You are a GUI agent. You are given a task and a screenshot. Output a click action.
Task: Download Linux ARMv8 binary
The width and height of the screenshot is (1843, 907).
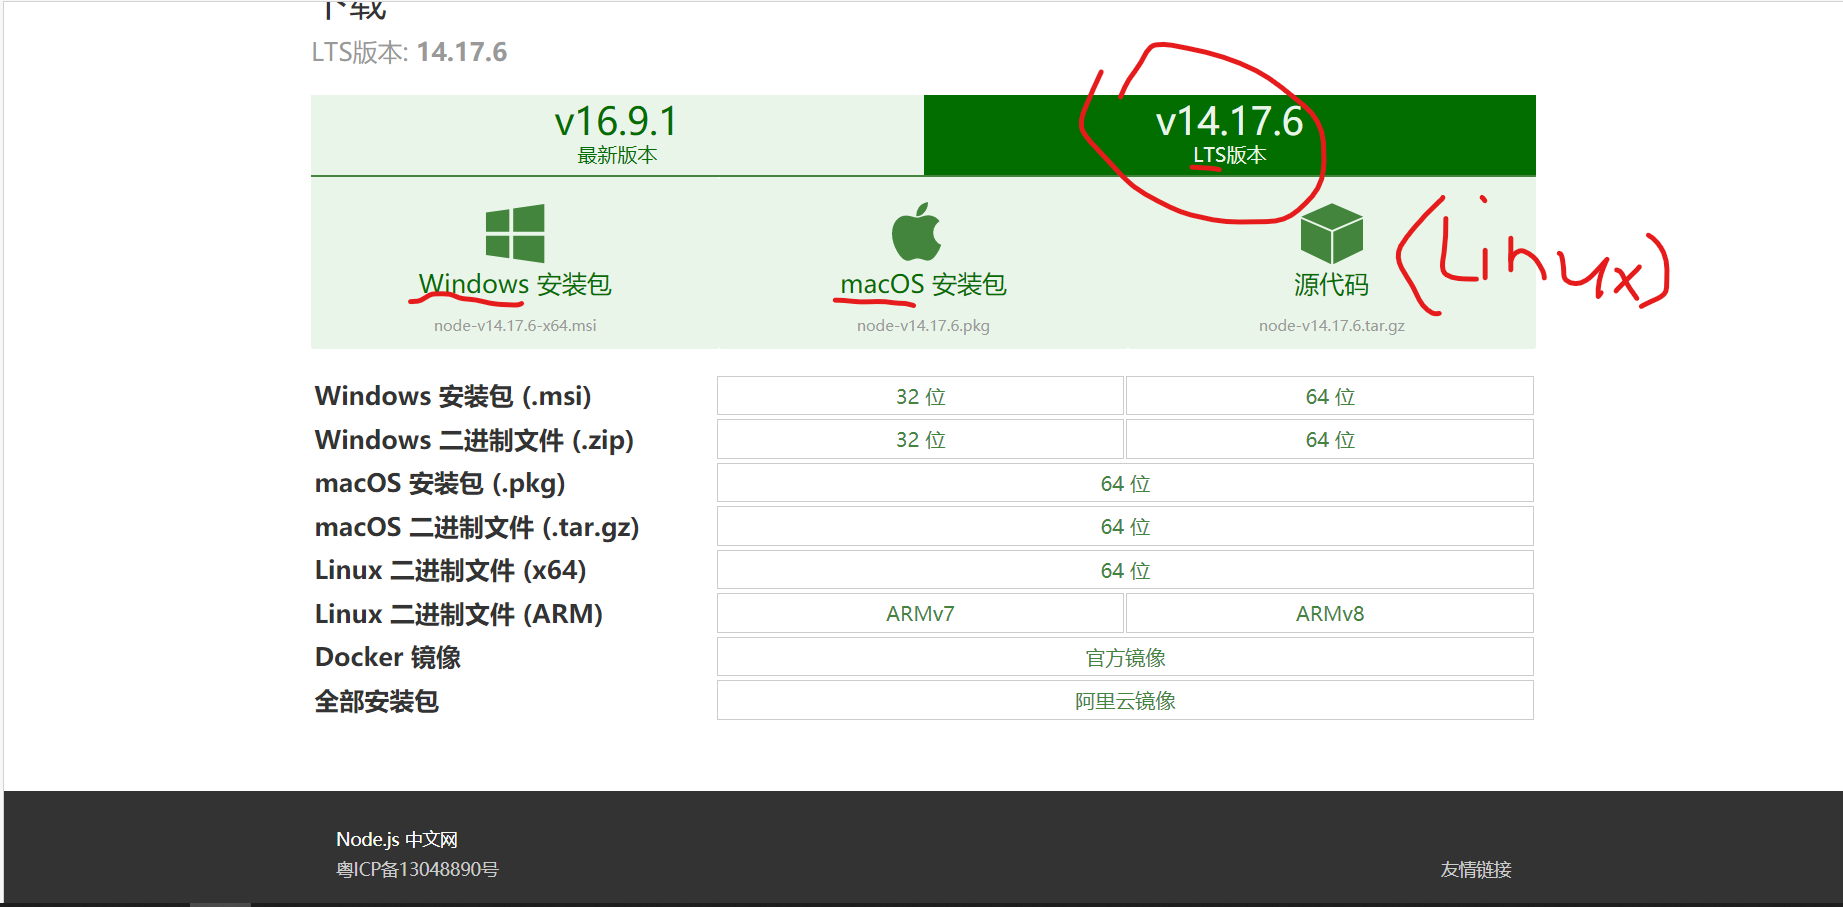point(1330,613)
